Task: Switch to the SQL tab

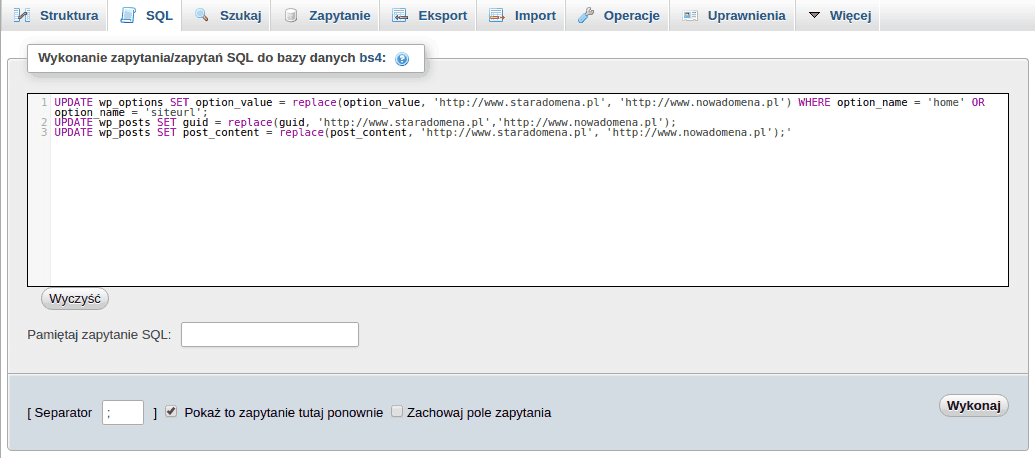Action: [146, 15]
